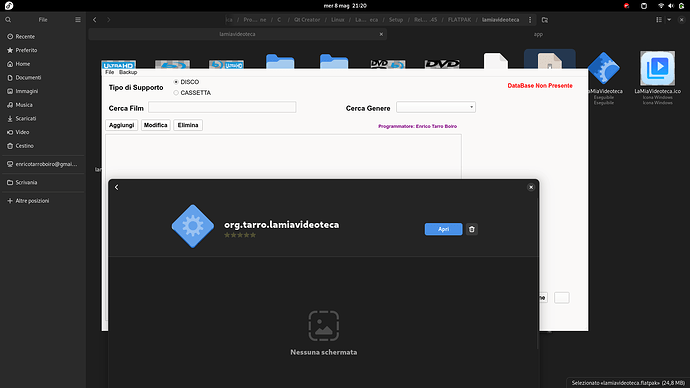Uninstall the app with the trash button
This screenshot has height=388, width=690.
coord(472,229)
